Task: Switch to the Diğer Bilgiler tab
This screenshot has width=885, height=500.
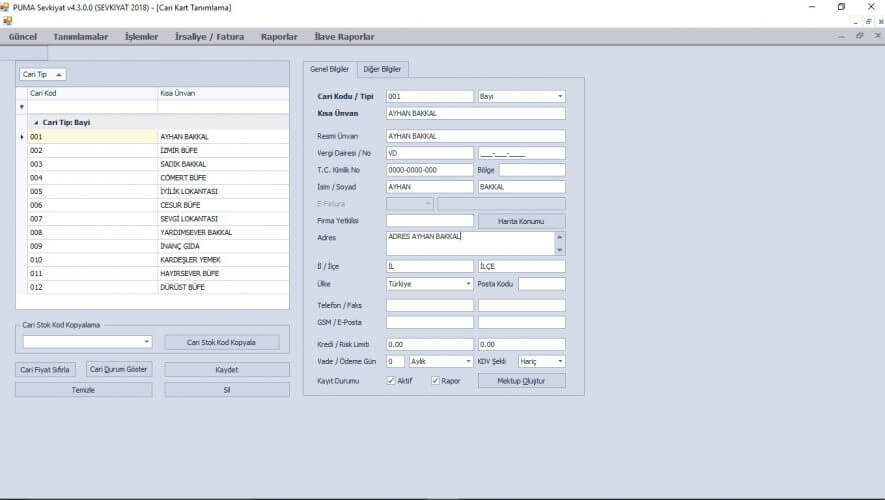Action: [x=382, y=69]
